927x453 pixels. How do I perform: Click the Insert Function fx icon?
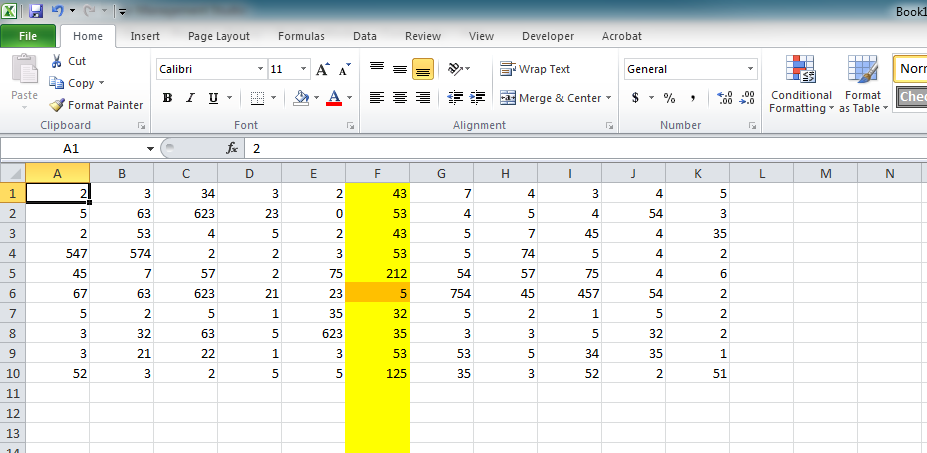click(x=232, y=148)
